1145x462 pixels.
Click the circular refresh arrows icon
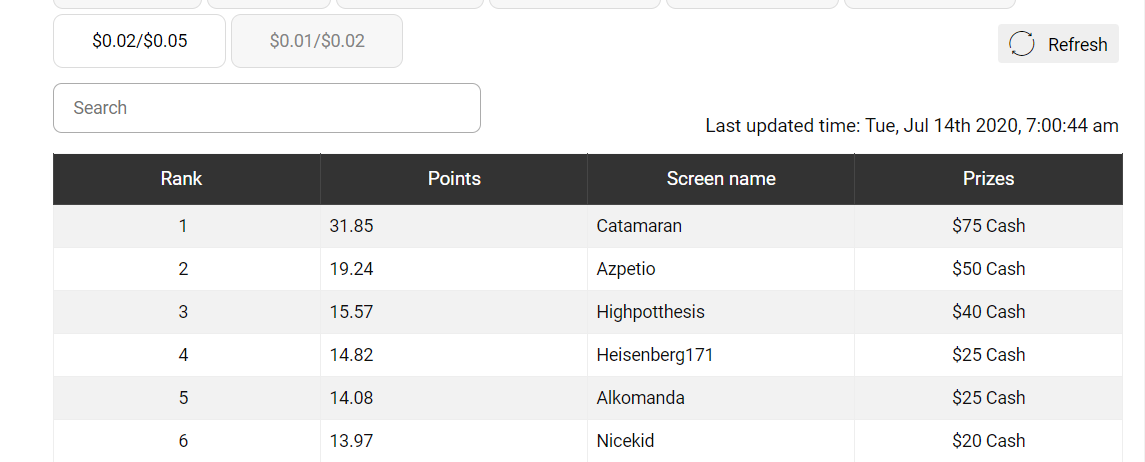point(1022,44)
